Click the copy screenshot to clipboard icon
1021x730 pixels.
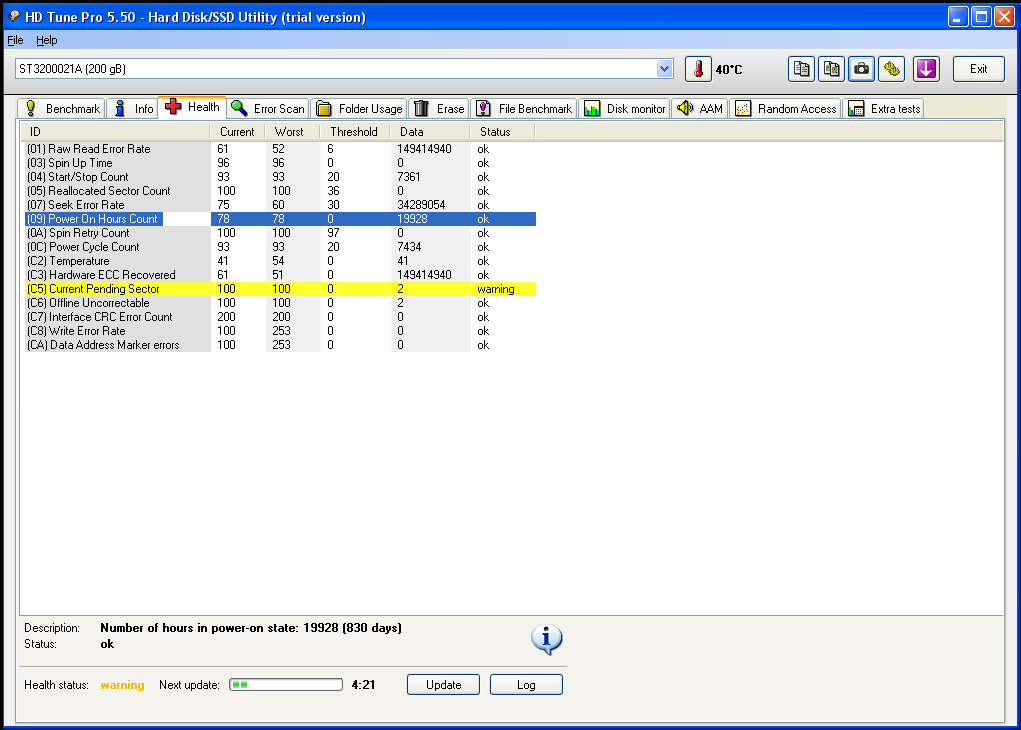832,69
